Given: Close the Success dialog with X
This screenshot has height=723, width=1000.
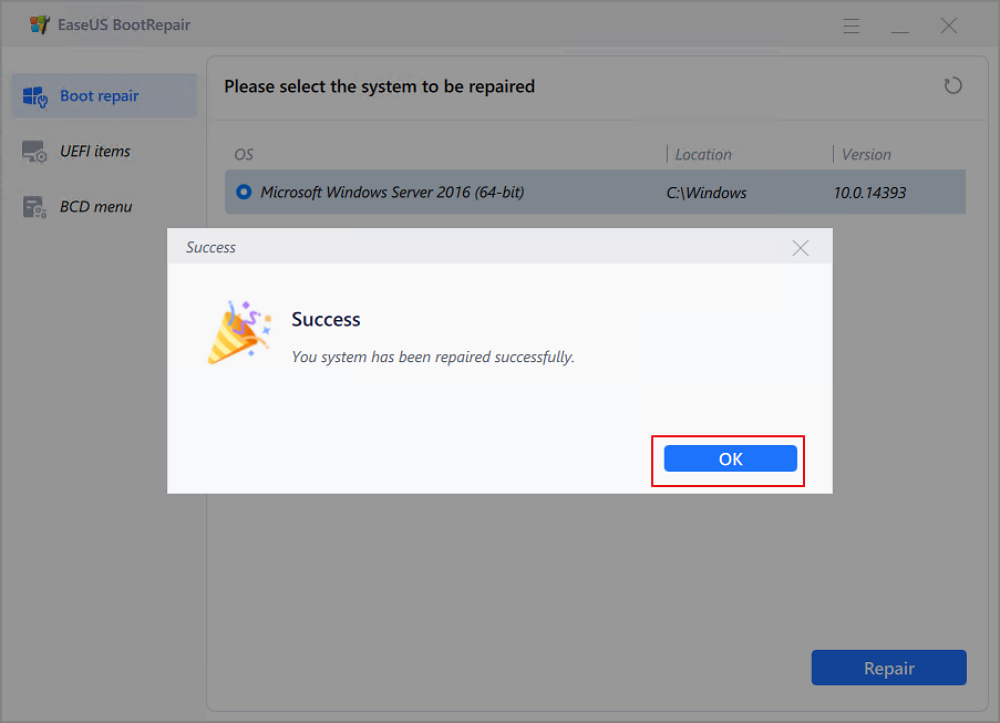Looking at the screenshot, I should [800, 248].
